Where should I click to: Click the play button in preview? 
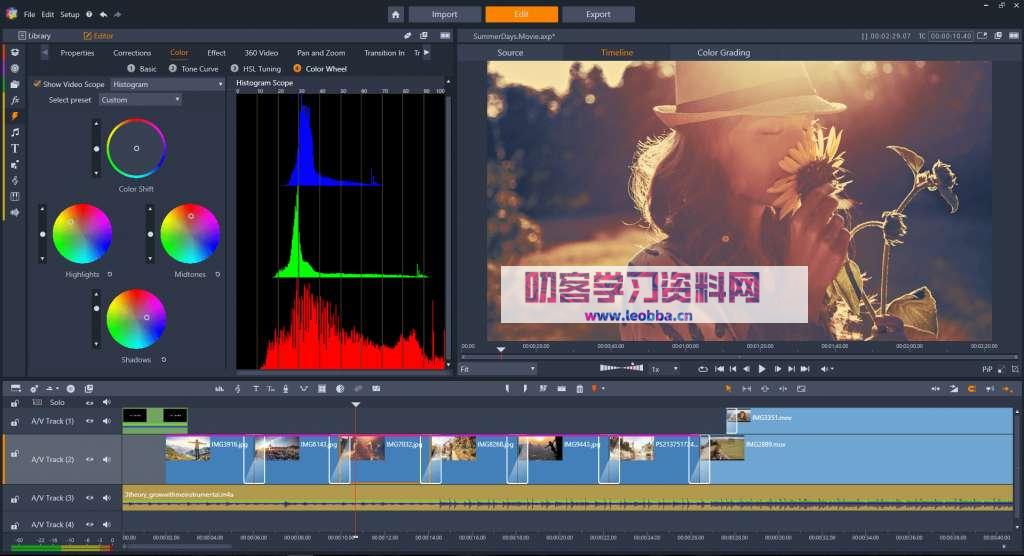[761, 369]
